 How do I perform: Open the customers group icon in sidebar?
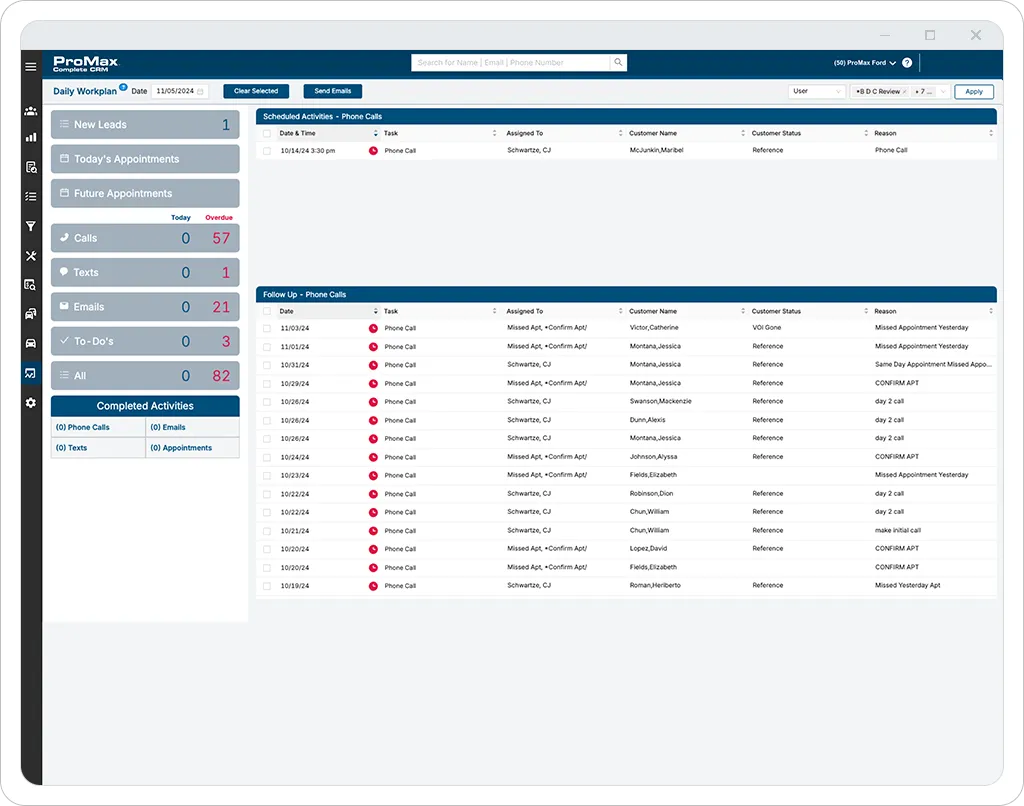[31, 111]
